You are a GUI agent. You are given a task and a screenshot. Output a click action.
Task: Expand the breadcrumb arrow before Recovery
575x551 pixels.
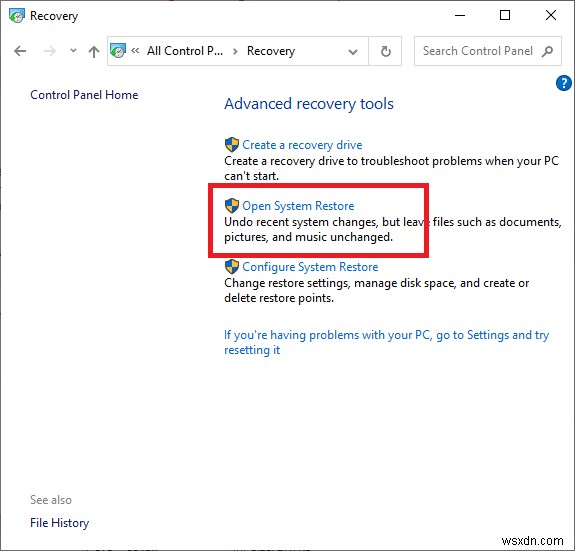235,51
